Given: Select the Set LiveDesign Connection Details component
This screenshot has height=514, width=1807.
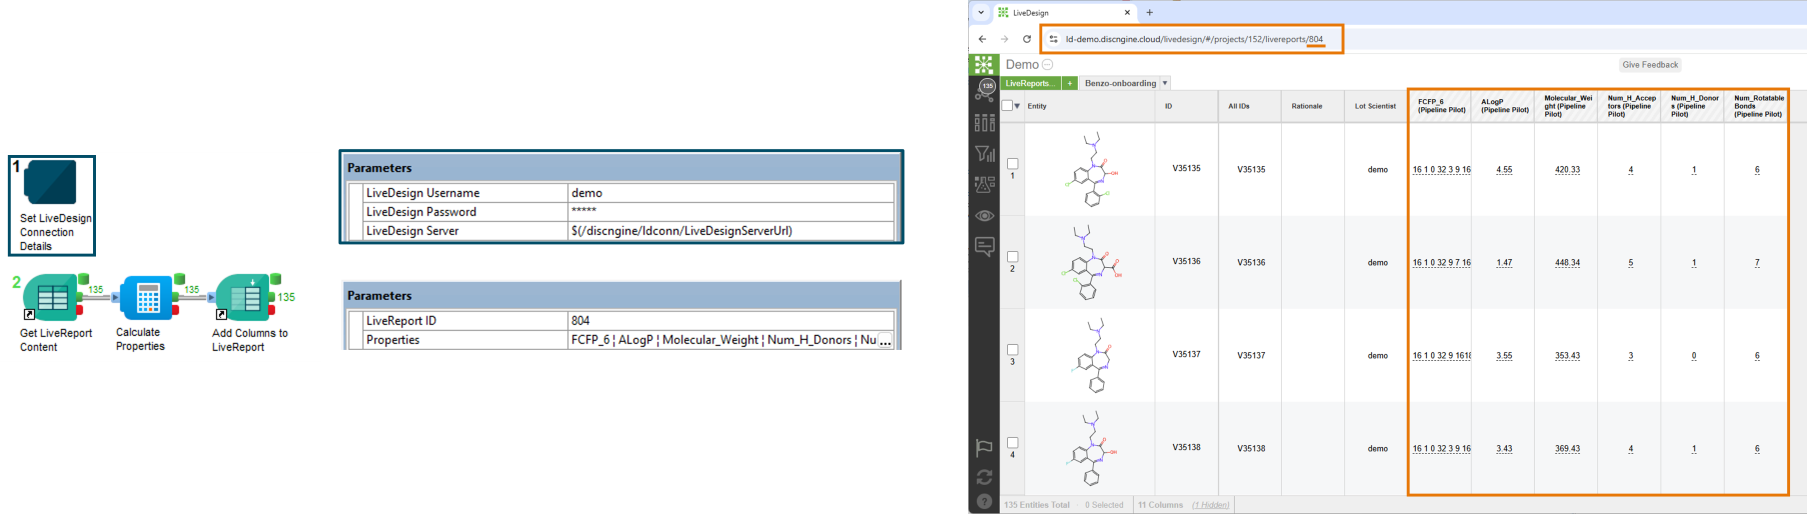Looking at the screenshot, I should [50, 182].
